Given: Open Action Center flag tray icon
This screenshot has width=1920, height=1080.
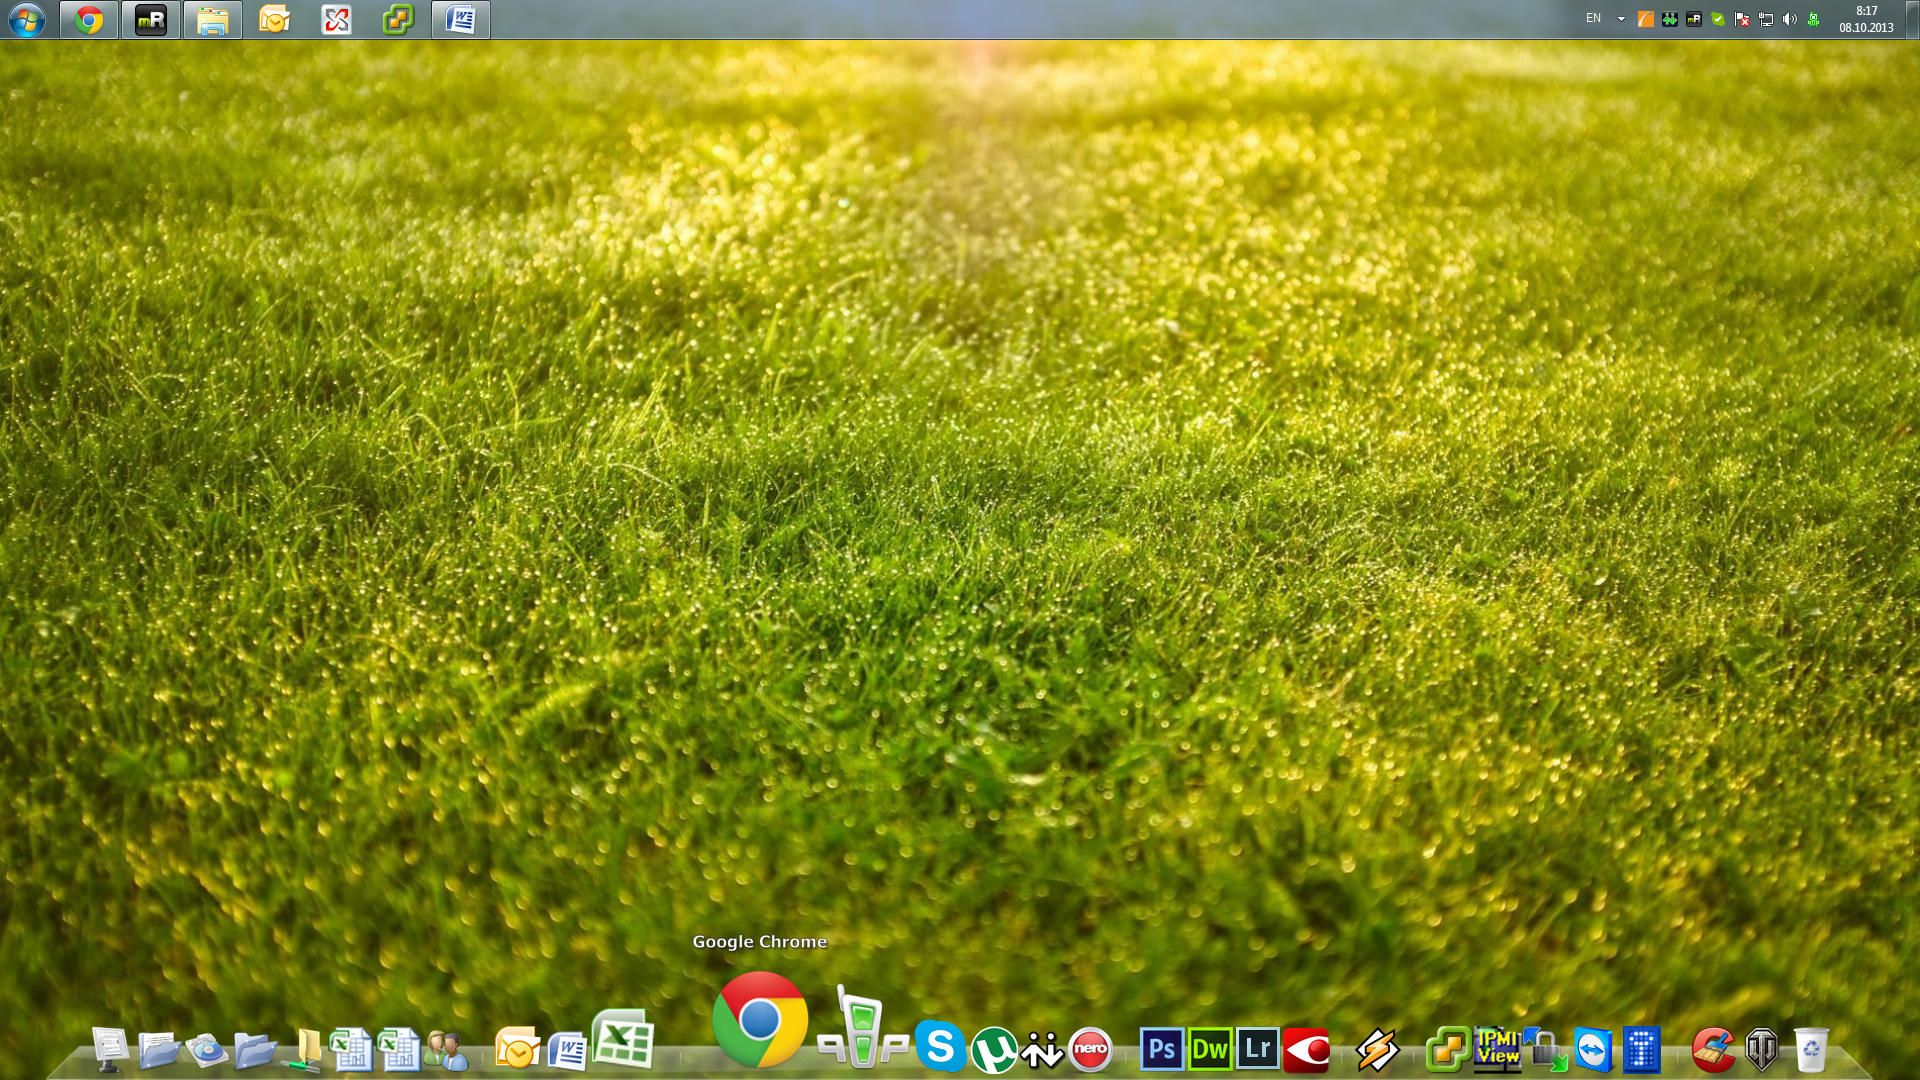Looking at the screenshot, I should pyautogui.click(x=1742, y=19).
